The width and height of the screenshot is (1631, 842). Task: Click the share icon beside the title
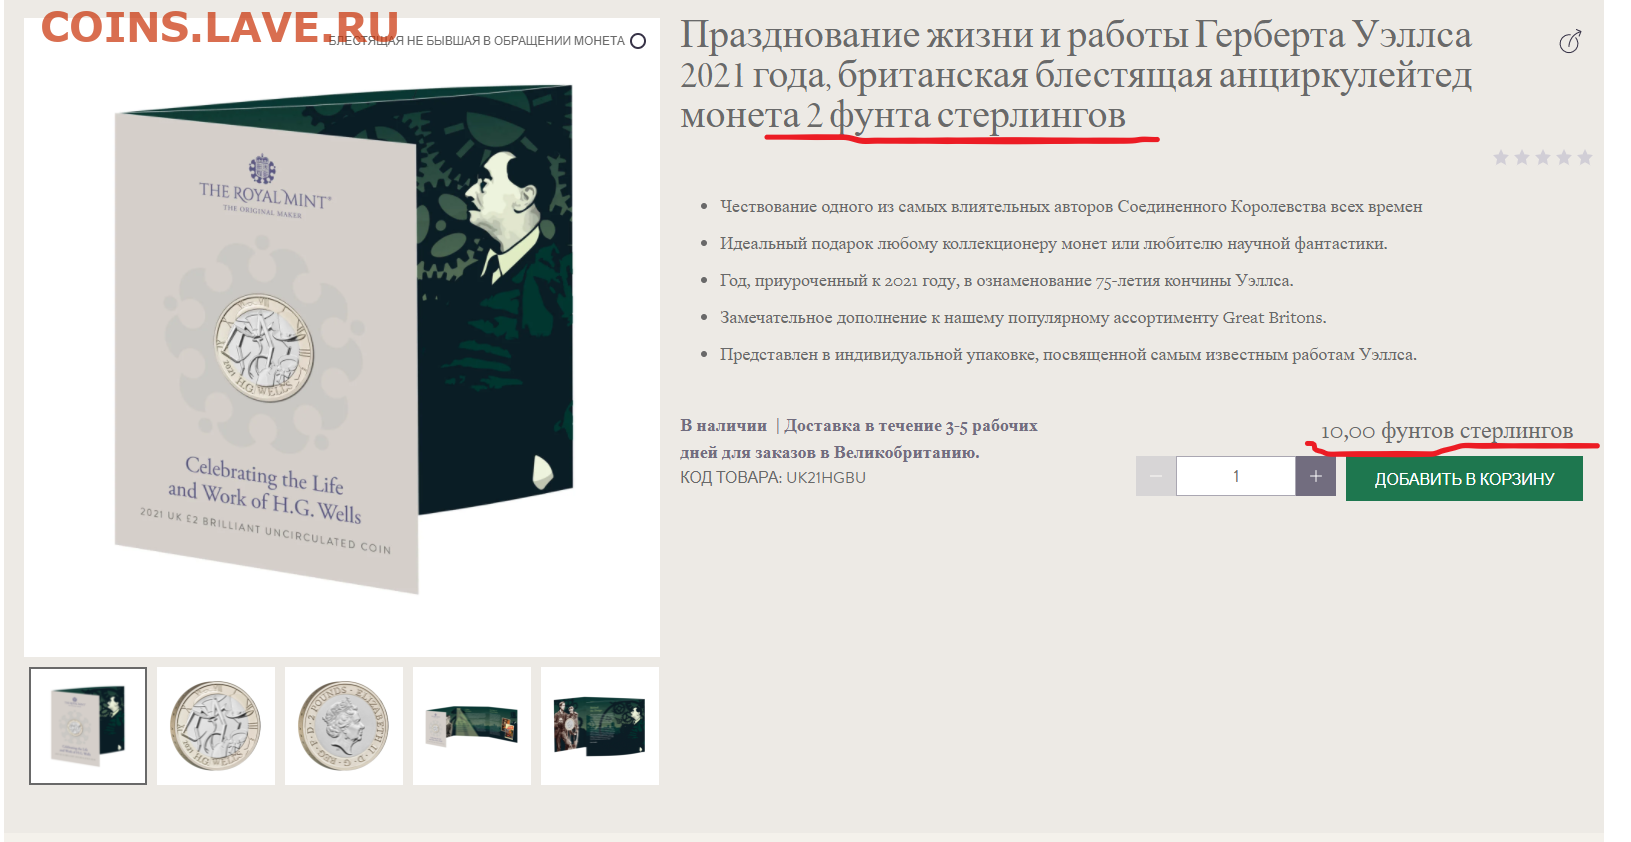click(x=1570, y=42)
